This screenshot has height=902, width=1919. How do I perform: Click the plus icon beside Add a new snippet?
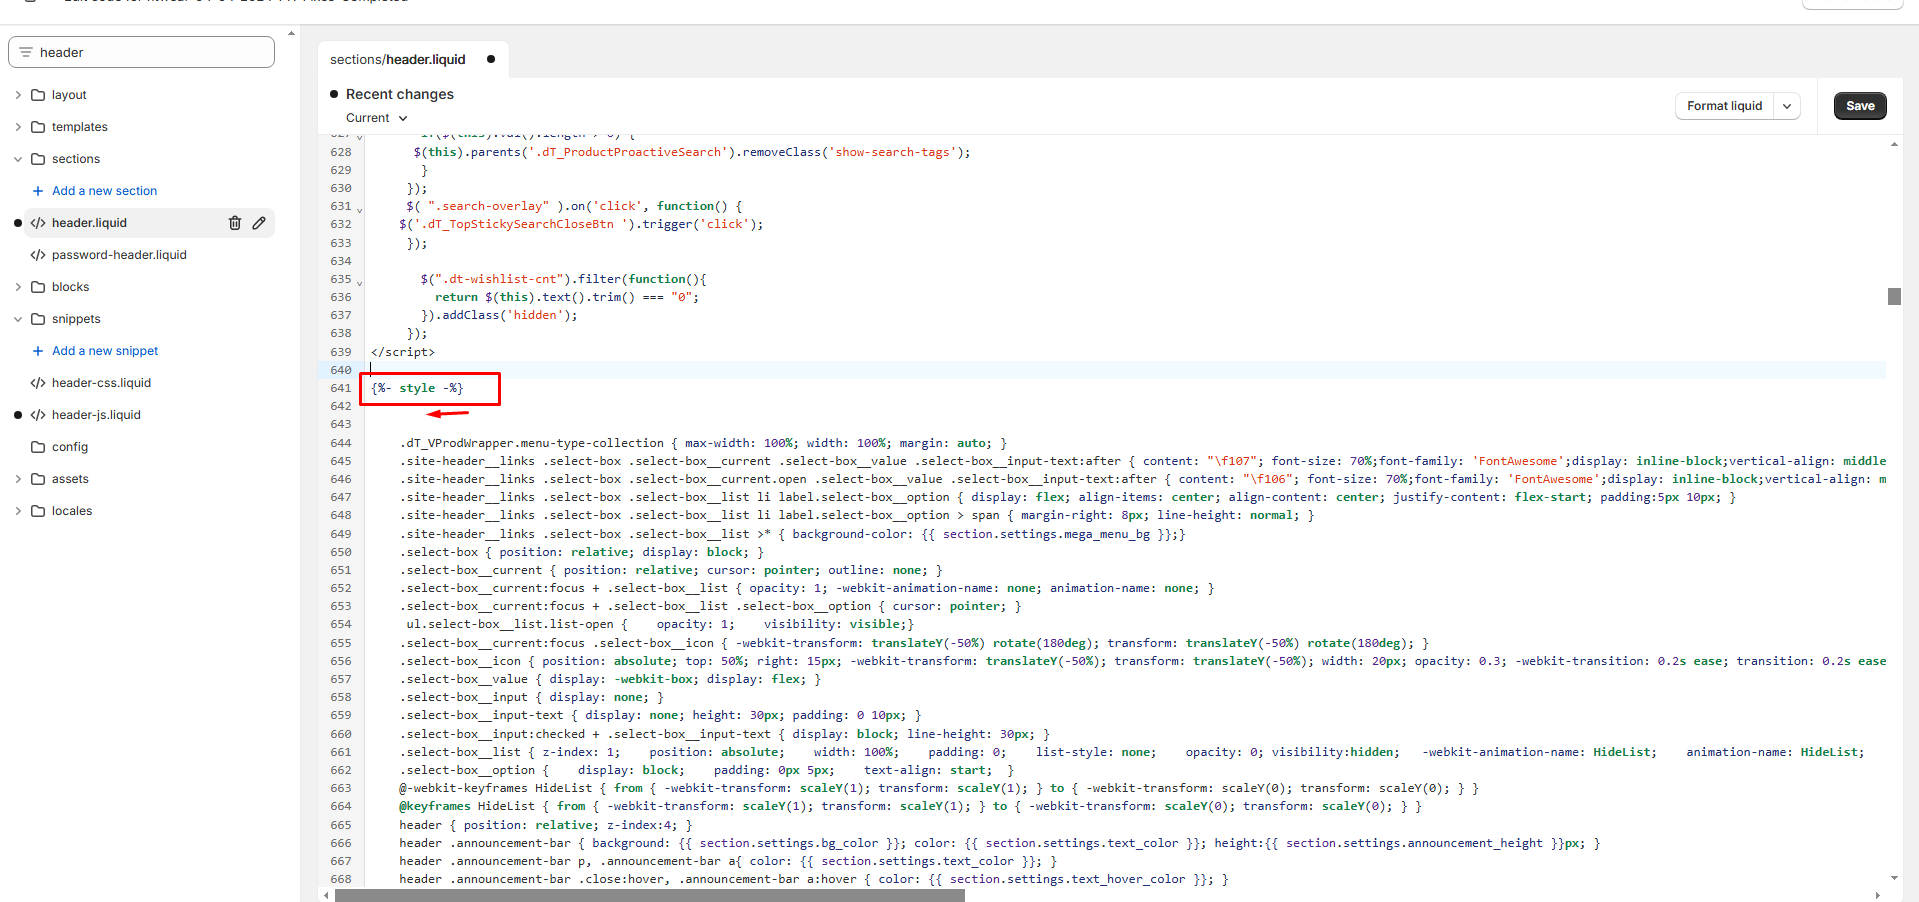38,351
